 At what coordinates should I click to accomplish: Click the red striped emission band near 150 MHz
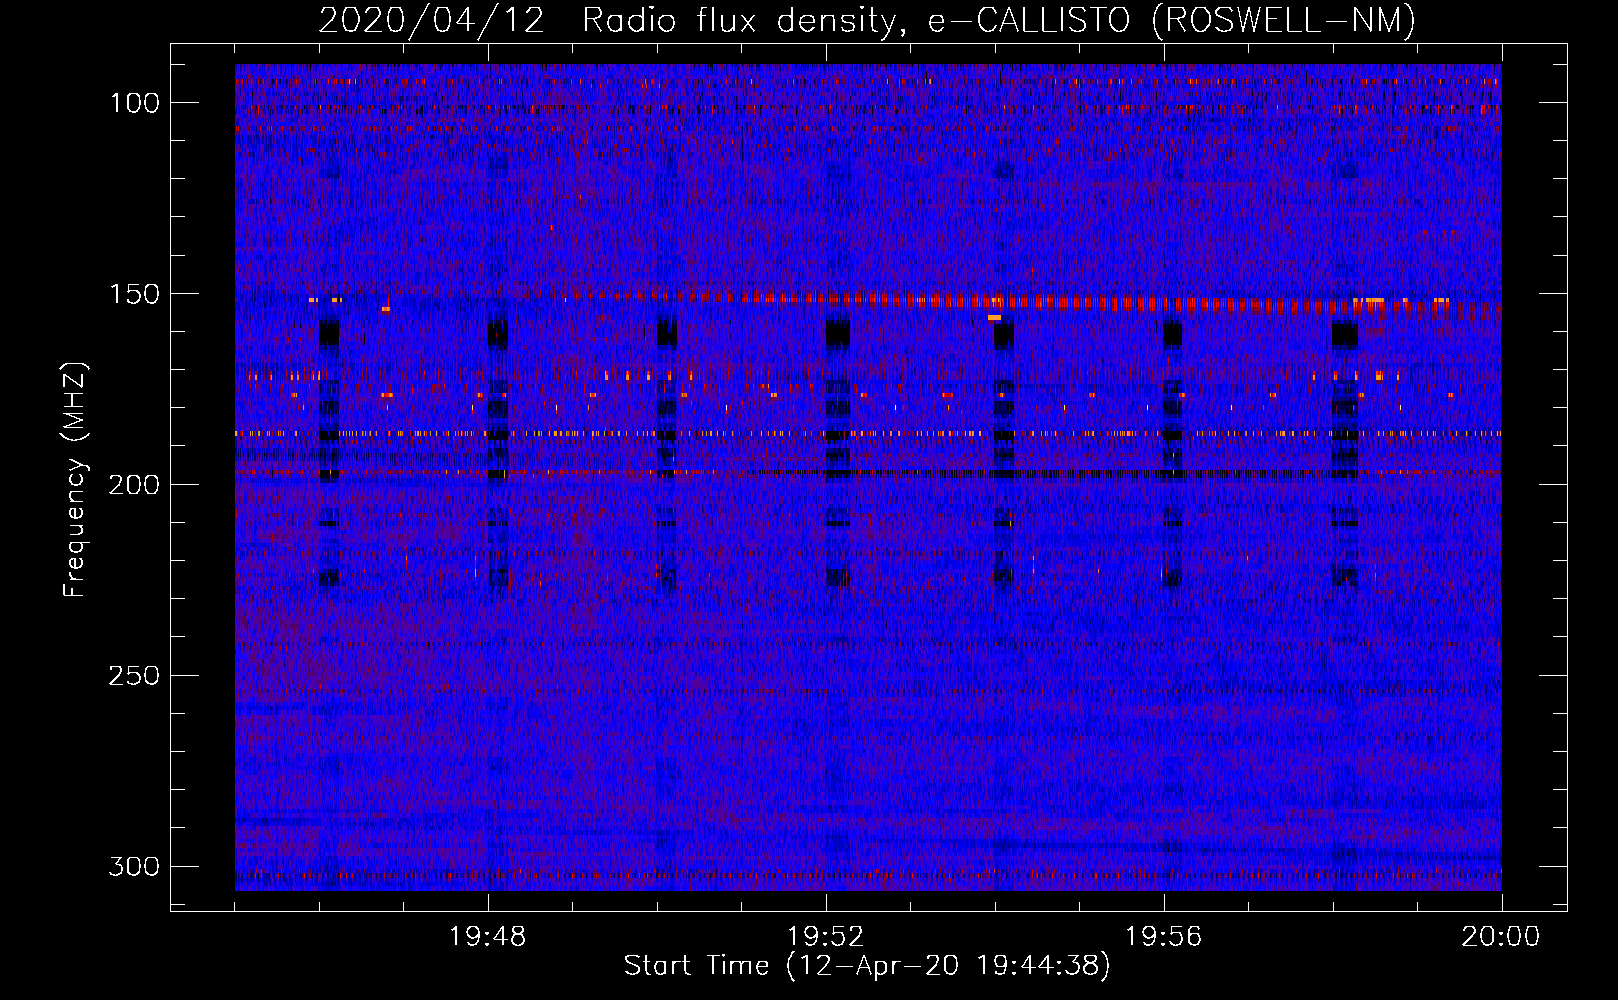click(1000, 302)
